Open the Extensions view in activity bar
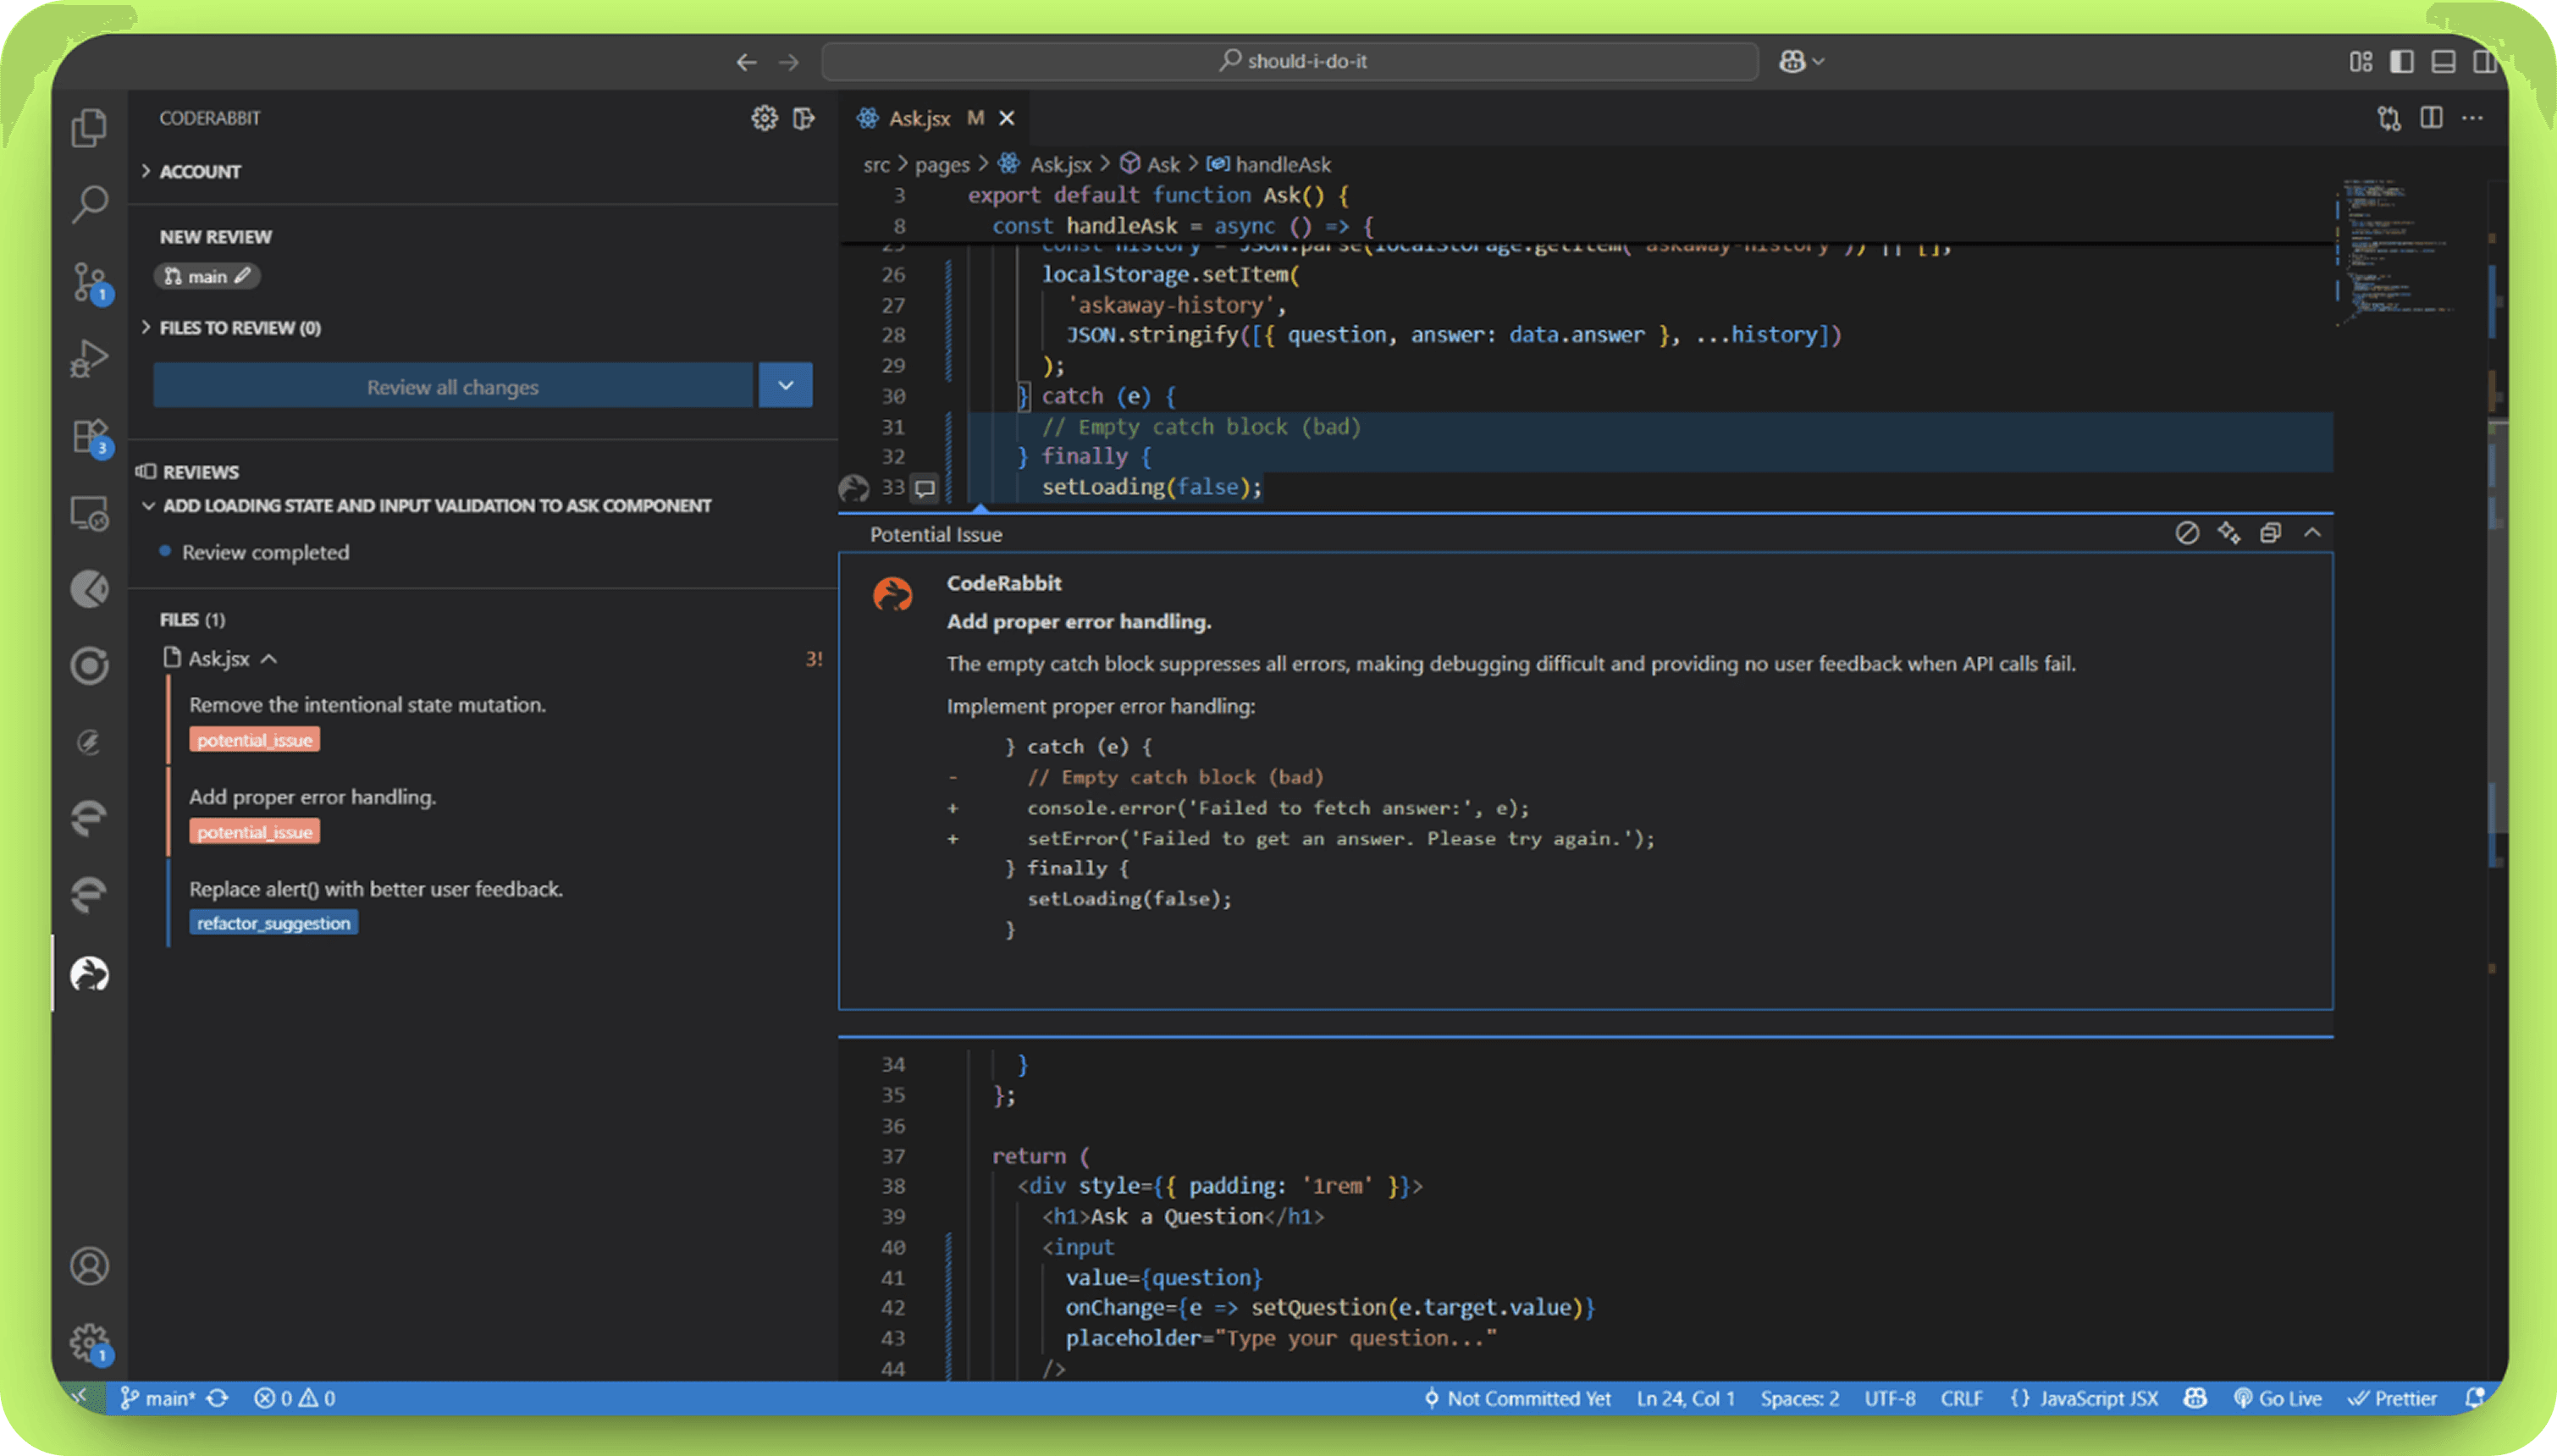 (x=89, y=436)
